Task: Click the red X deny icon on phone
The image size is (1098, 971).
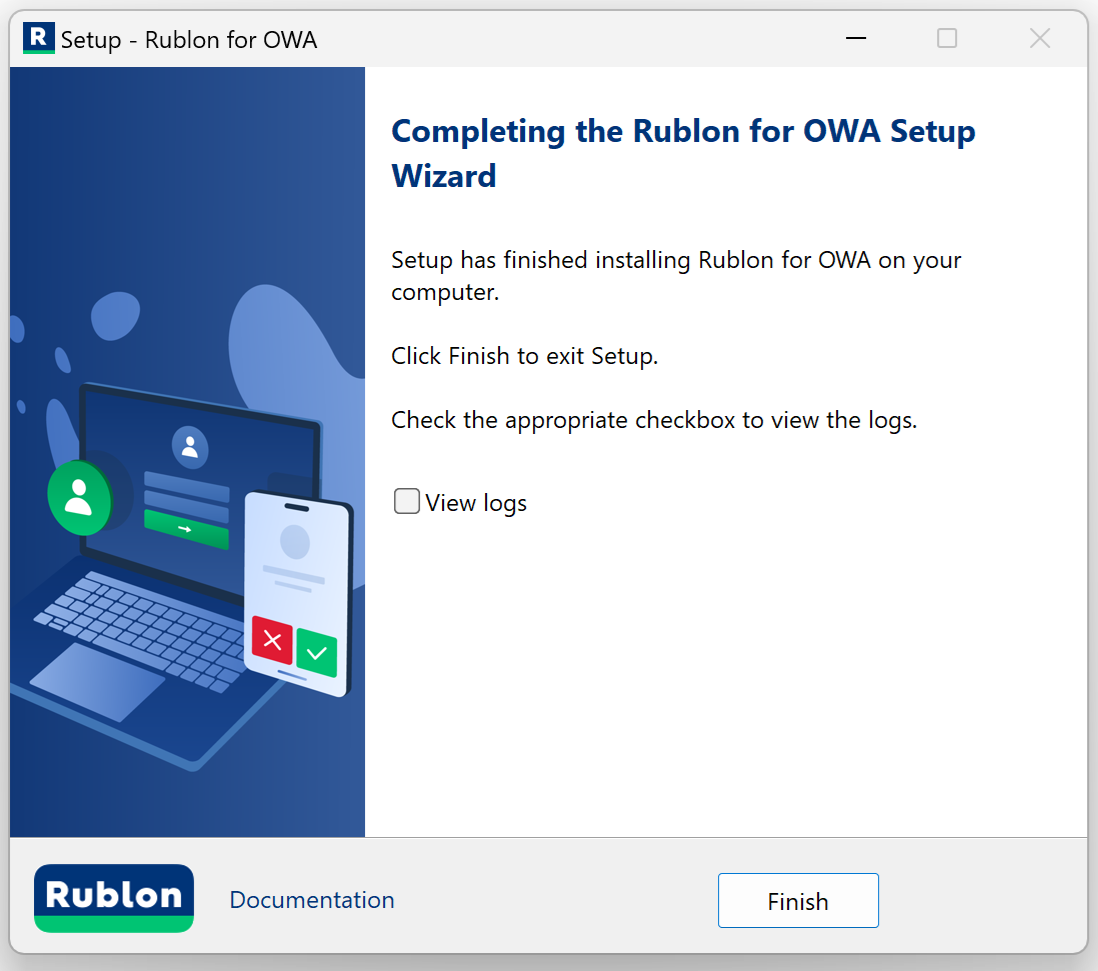Action: pos(272,640)
